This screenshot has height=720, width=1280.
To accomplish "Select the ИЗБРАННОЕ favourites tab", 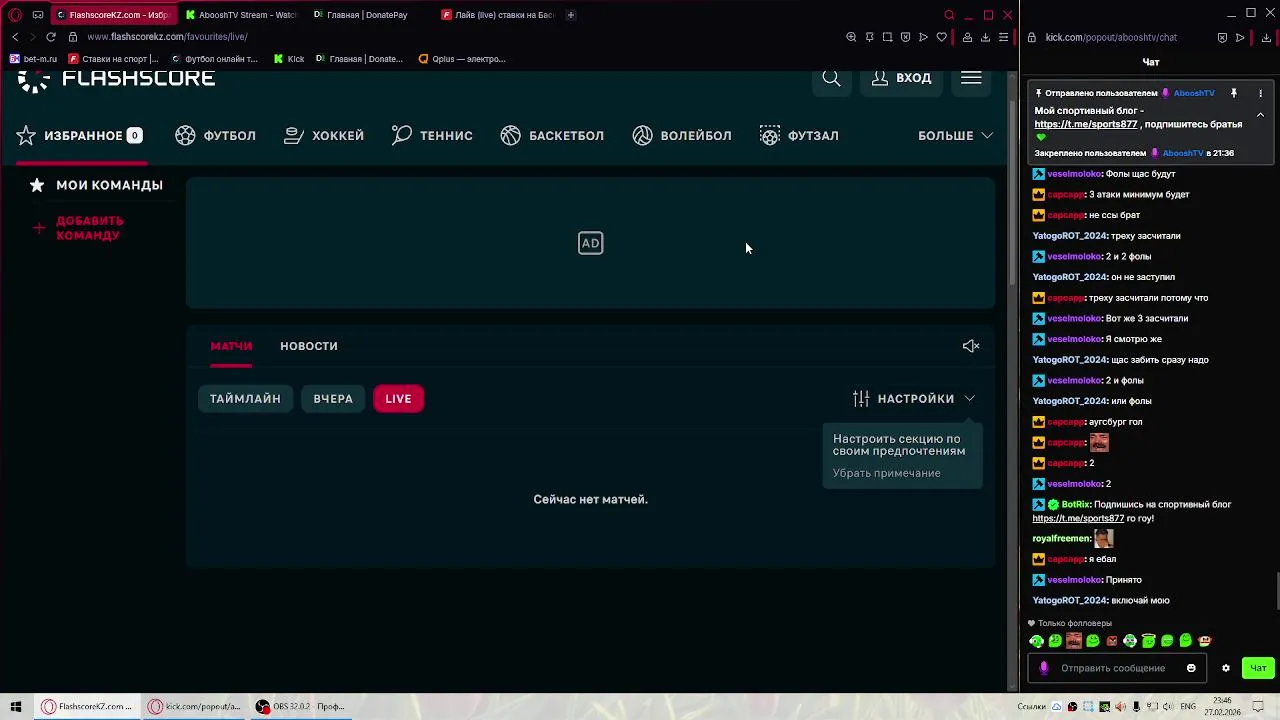I will click(x=79, y=136).
